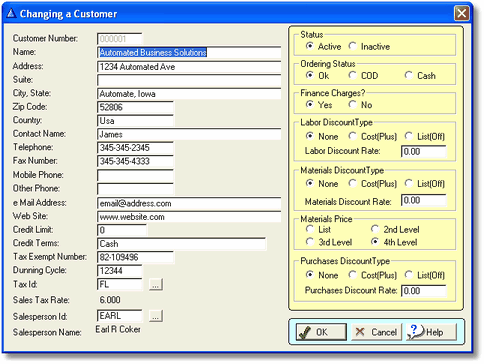
Task: Click the Tax Exempt Number field
Action: (135, 257)
